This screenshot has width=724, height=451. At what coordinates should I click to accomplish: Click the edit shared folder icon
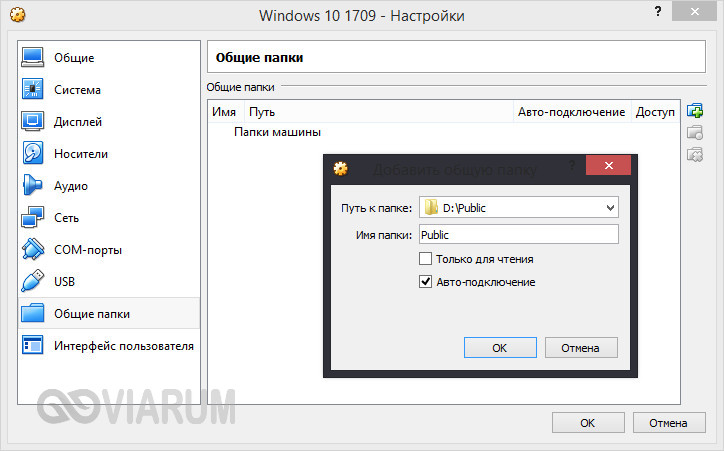point(695,132)
